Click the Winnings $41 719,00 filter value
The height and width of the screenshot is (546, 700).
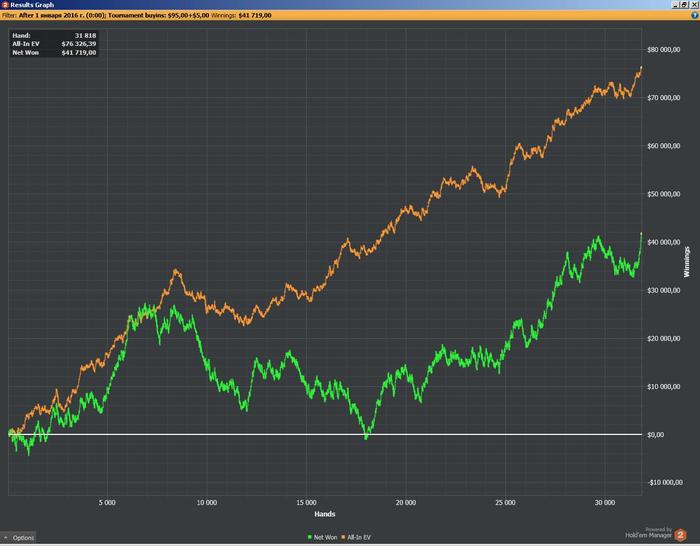(254, 15)
